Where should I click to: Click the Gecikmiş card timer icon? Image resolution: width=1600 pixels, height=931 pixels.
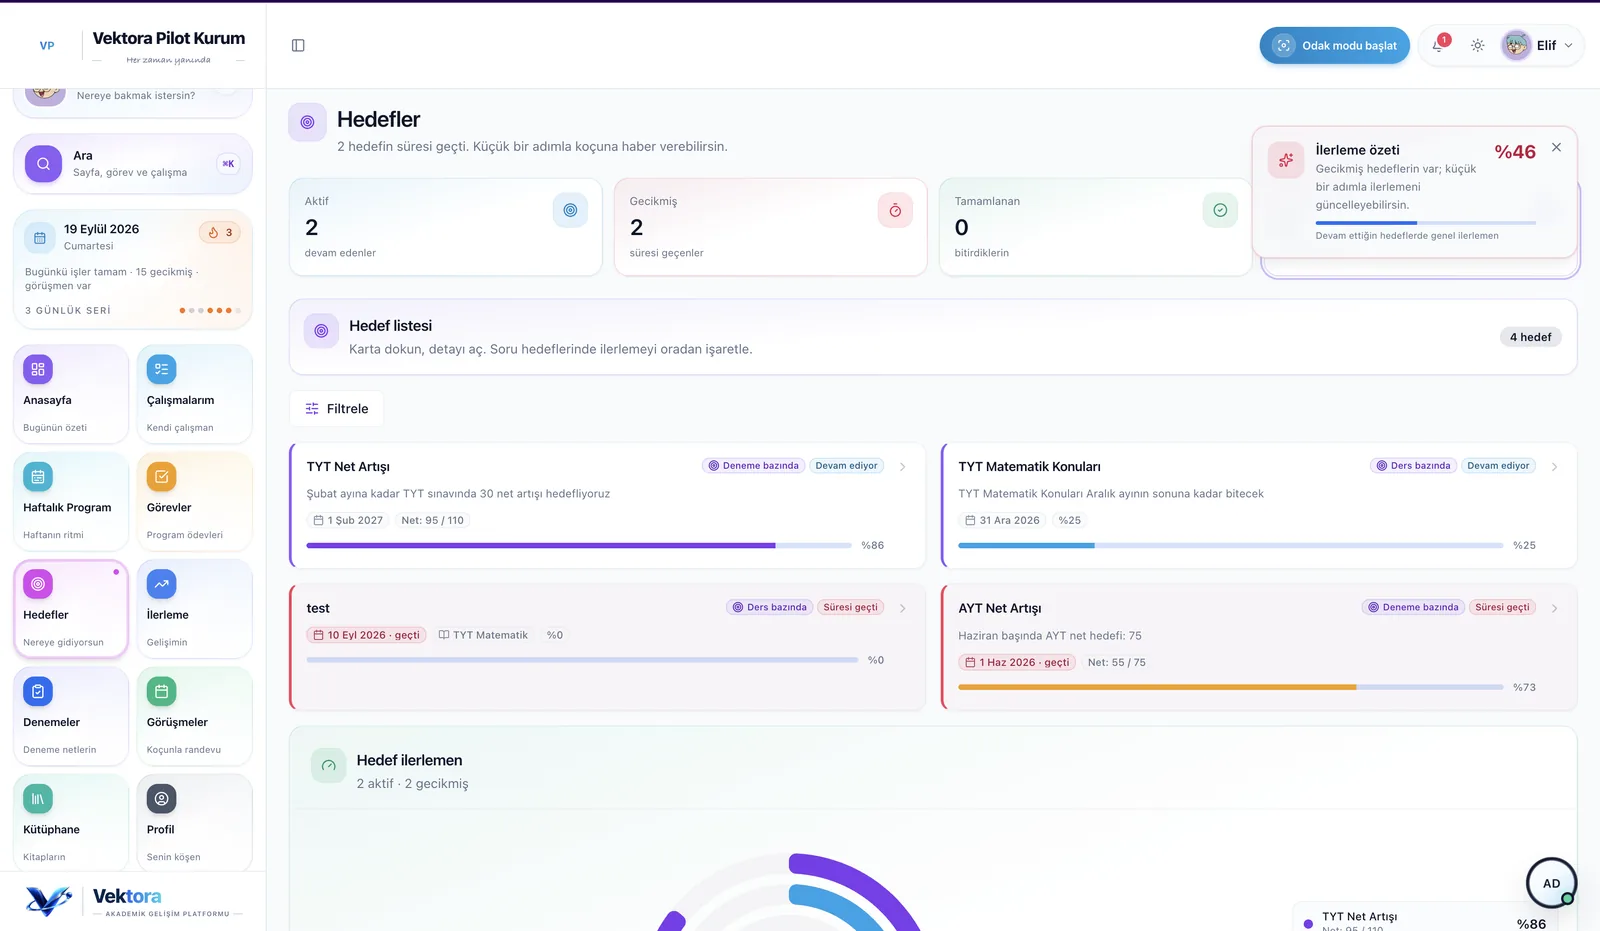895,210
